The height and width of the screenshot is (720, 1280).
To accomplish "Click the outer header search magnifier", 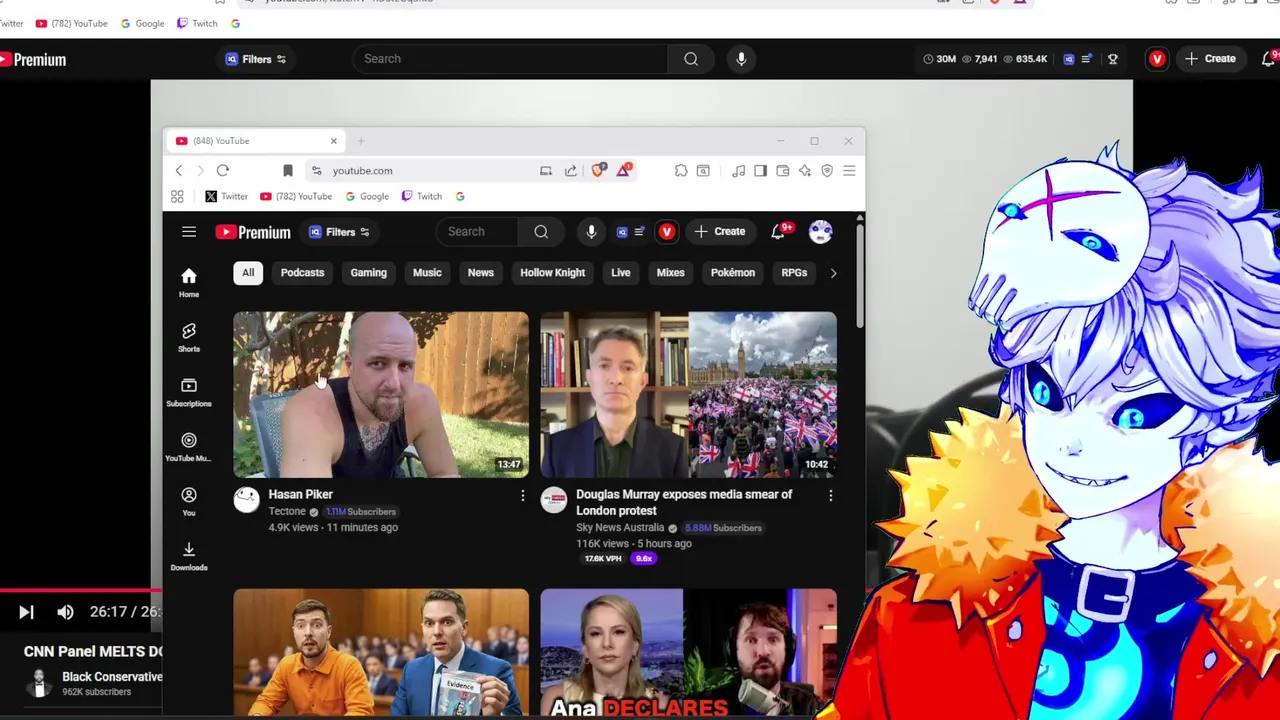I will coord(691,59).
